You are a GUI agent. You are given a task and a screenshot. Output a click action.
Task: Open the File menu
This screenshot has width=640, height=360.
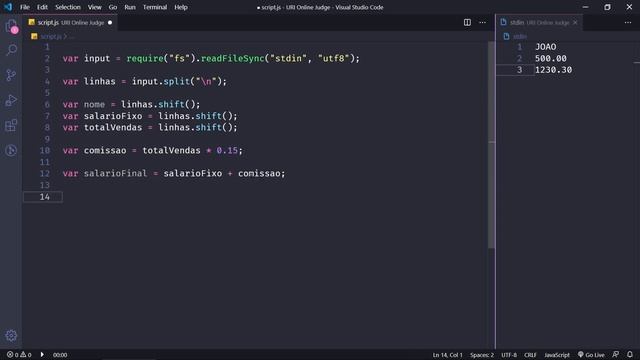(x=24, y=7)
